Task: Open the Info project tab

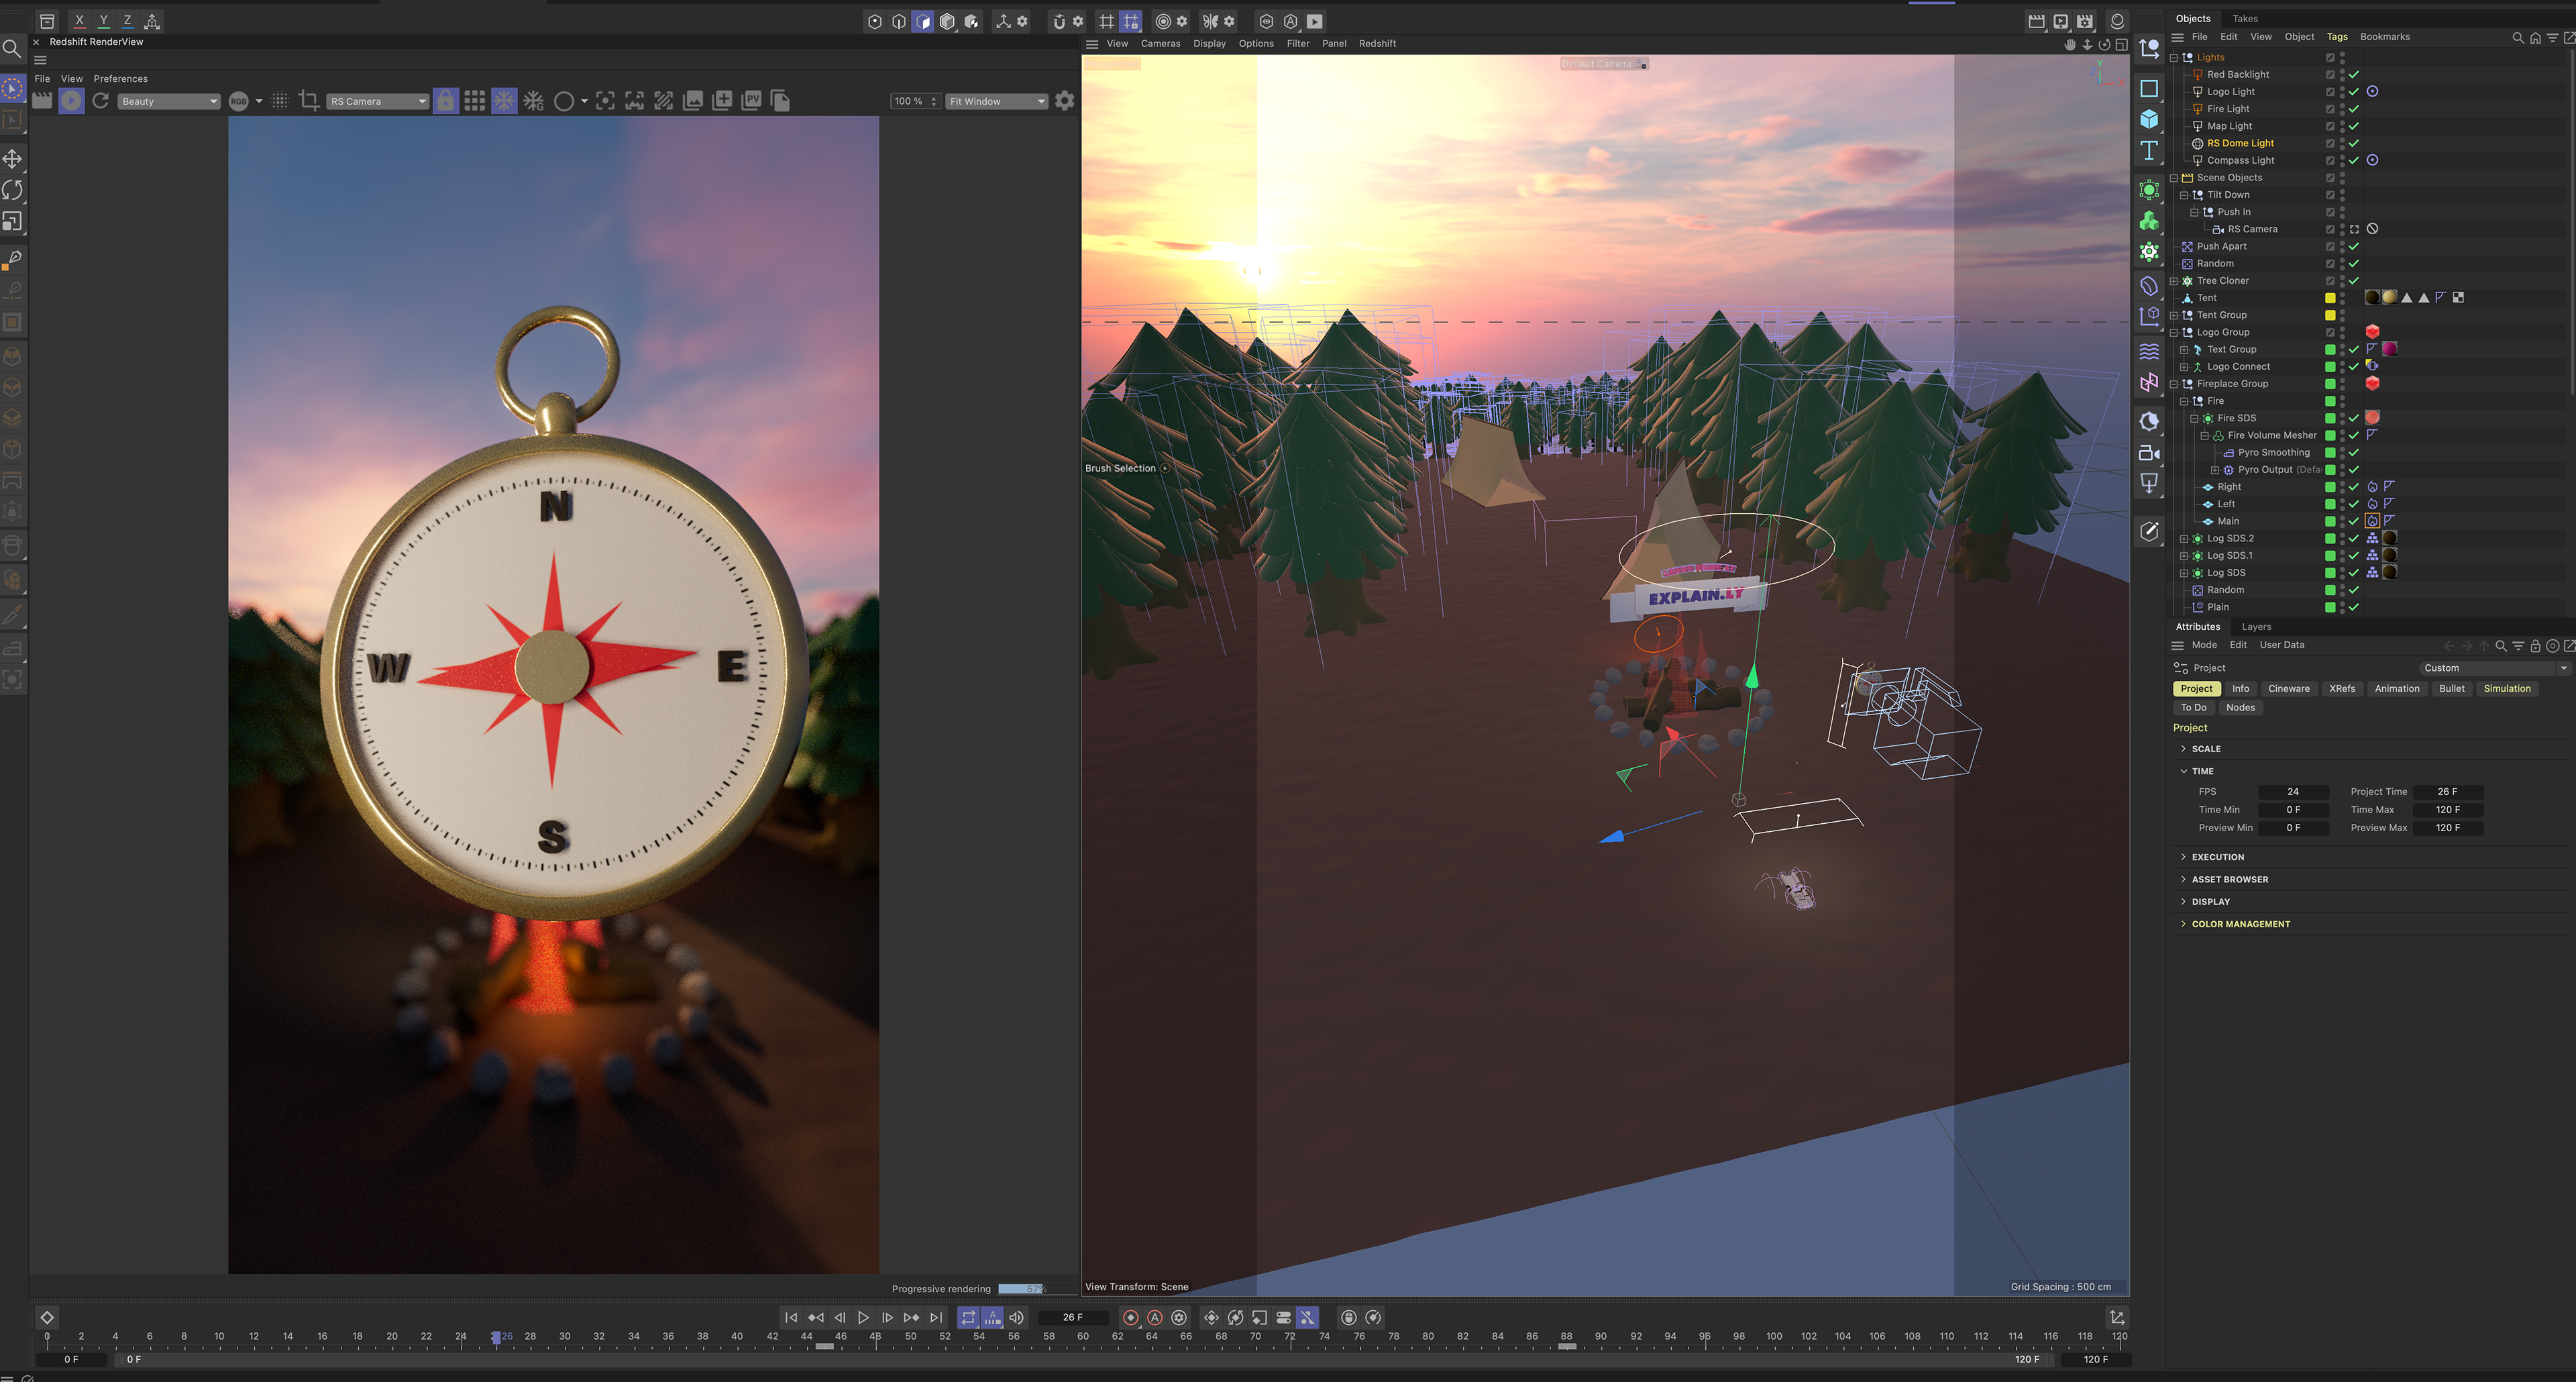Action: click(x=2240, y=689)
